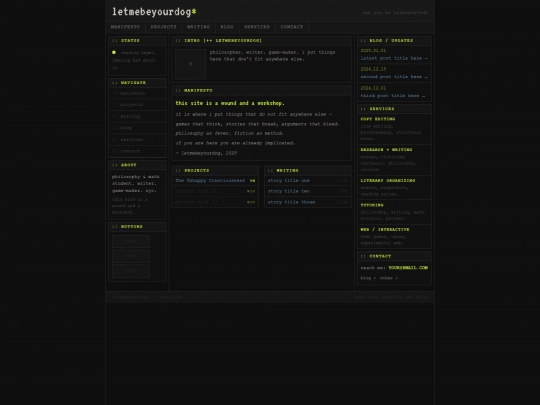The image size is (540, 405).
Task: Open third post title here
Action: point(393,96)
